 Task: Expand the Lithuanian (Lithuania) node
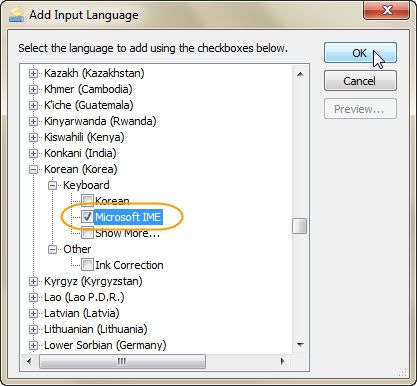pos(33,329)
